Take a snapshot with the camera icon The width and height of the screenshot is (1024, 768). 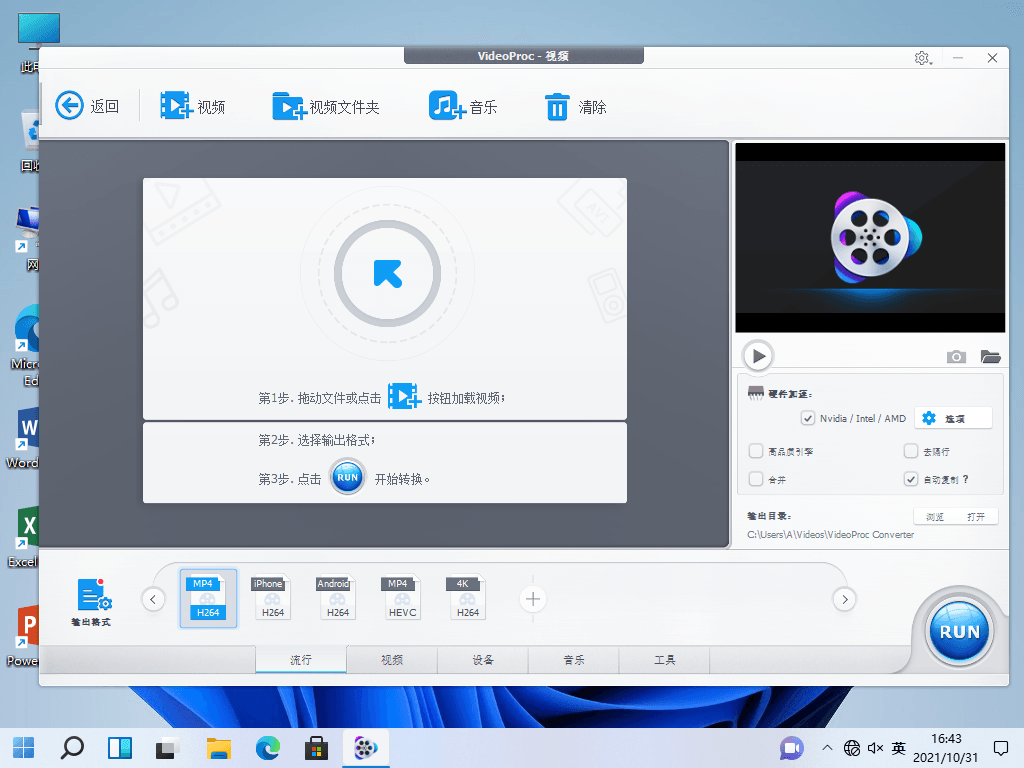pyautogui.click(x=956, y=357)
